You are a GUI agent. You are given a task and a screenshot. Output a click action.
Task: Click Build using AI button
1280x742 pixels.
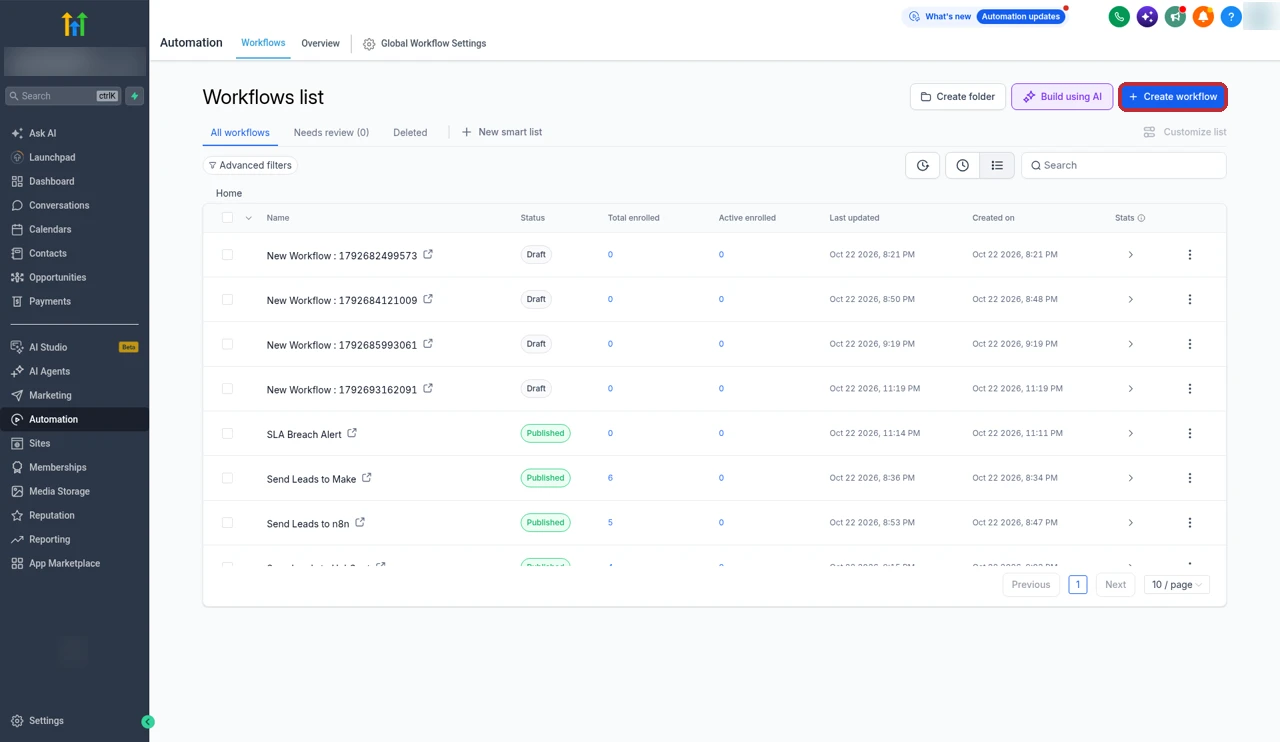point(1062,97)
